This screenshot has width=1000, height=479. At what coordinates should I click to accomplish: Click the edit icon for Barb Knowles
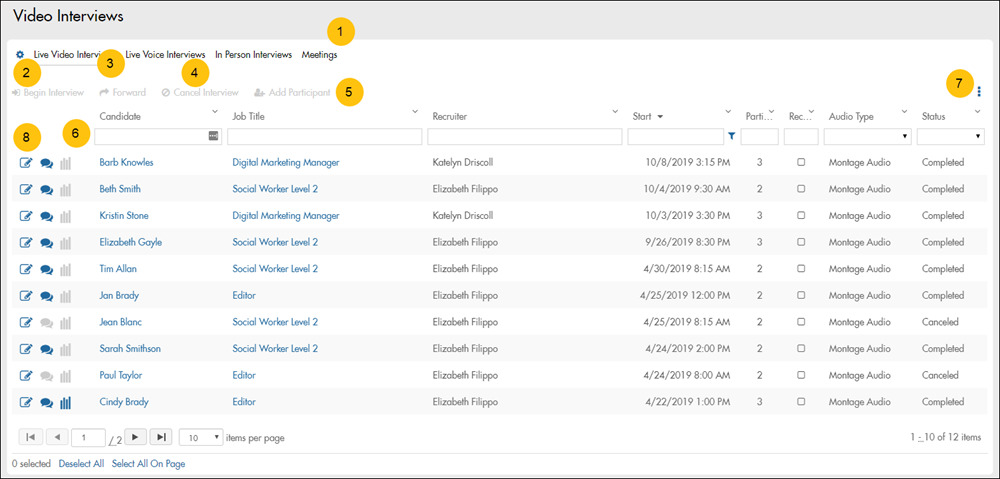pyautogui.click(x=26, y=163)
